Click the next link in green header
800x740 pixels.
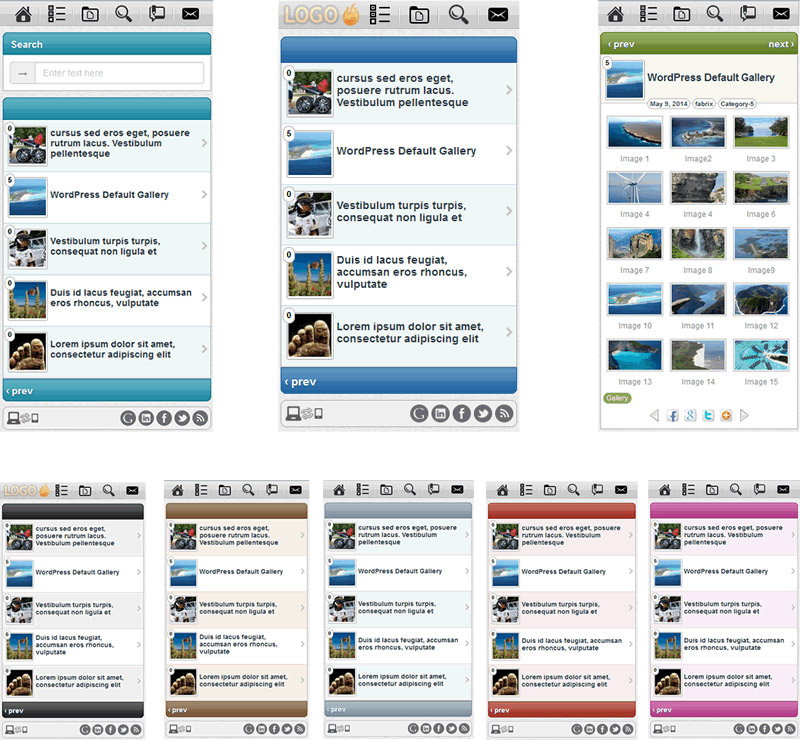(781, 44)
